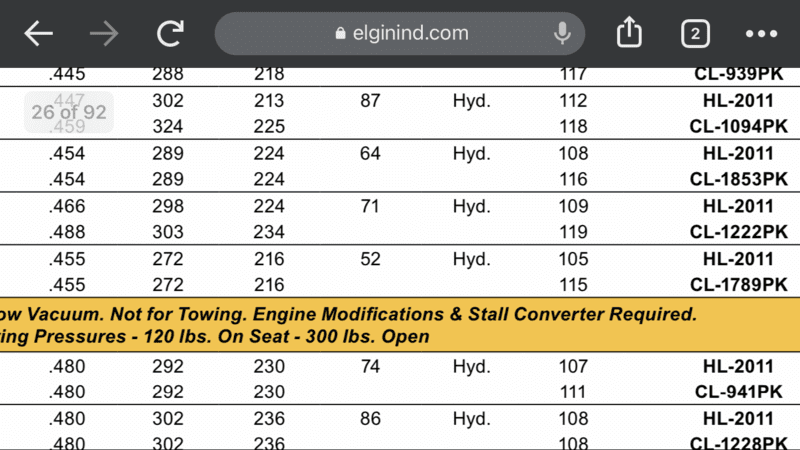Tap the 26 of 92 page indicator
This screenshot has height=450, width=800.
[68, 112]
